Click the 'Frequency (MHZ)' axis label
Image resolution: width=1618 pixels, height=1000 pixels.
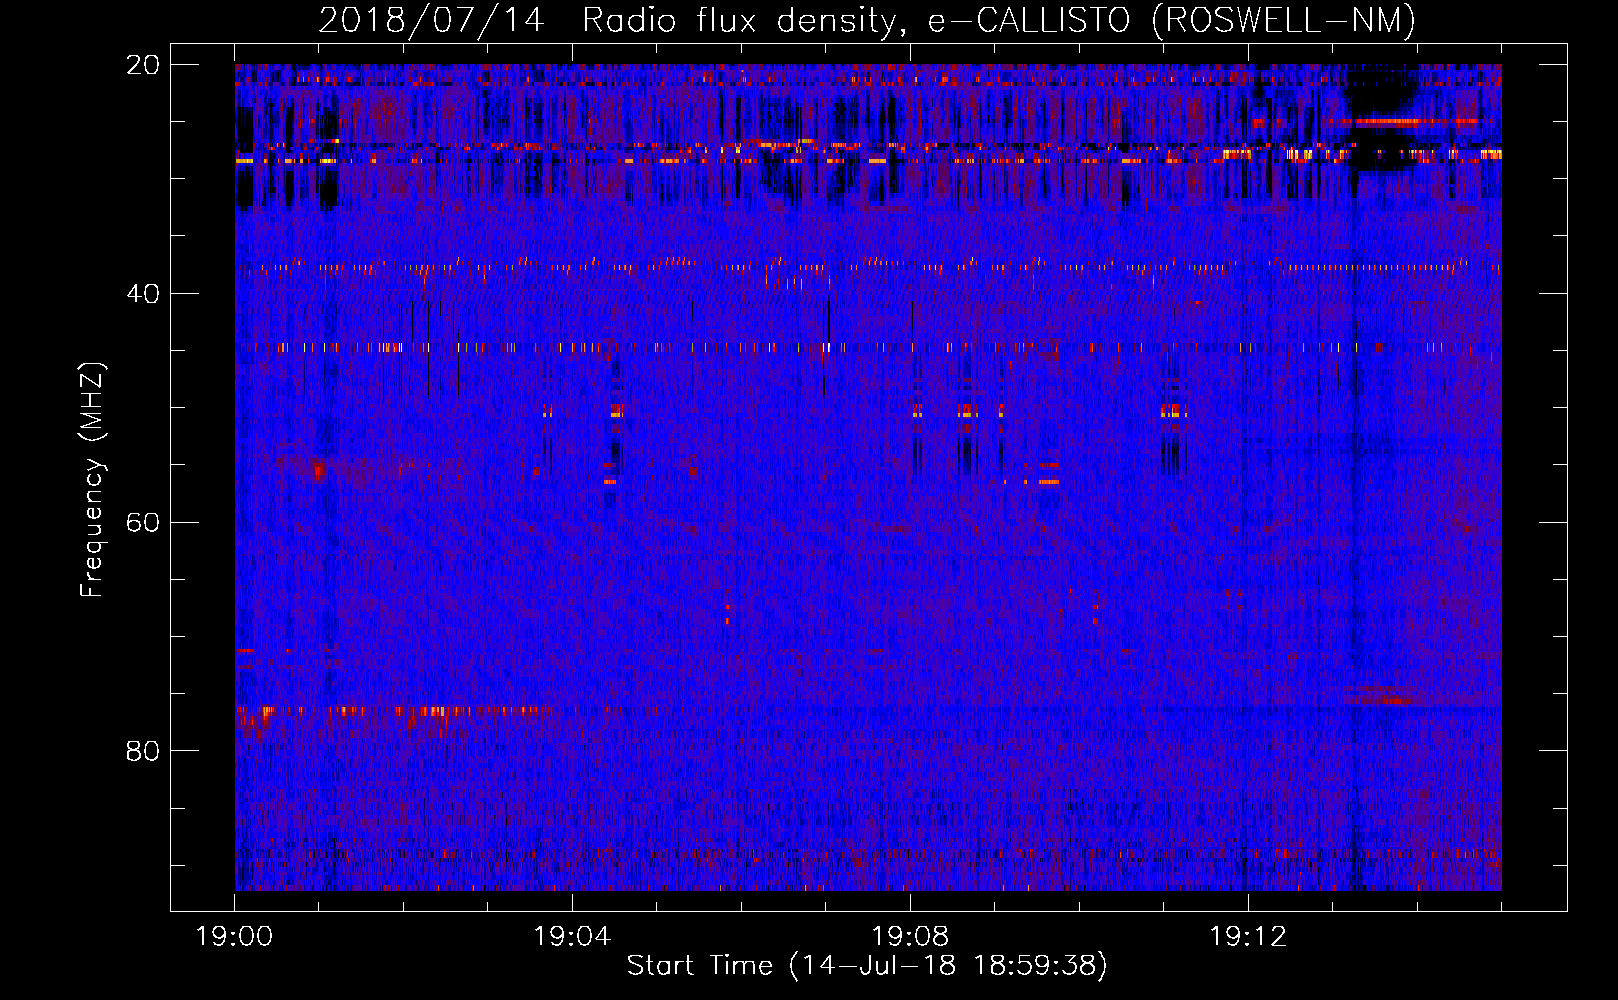92,480
